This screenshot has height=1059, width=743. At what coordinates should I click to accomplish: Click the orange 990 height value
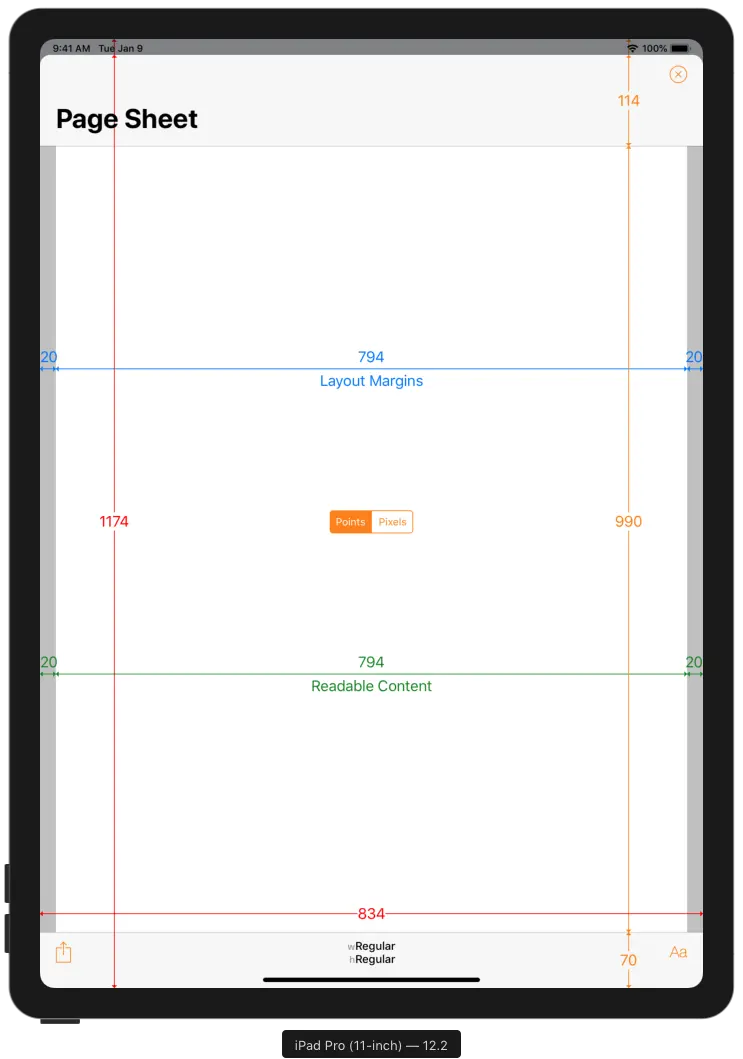pyautogui.click(x=628, y=521)
